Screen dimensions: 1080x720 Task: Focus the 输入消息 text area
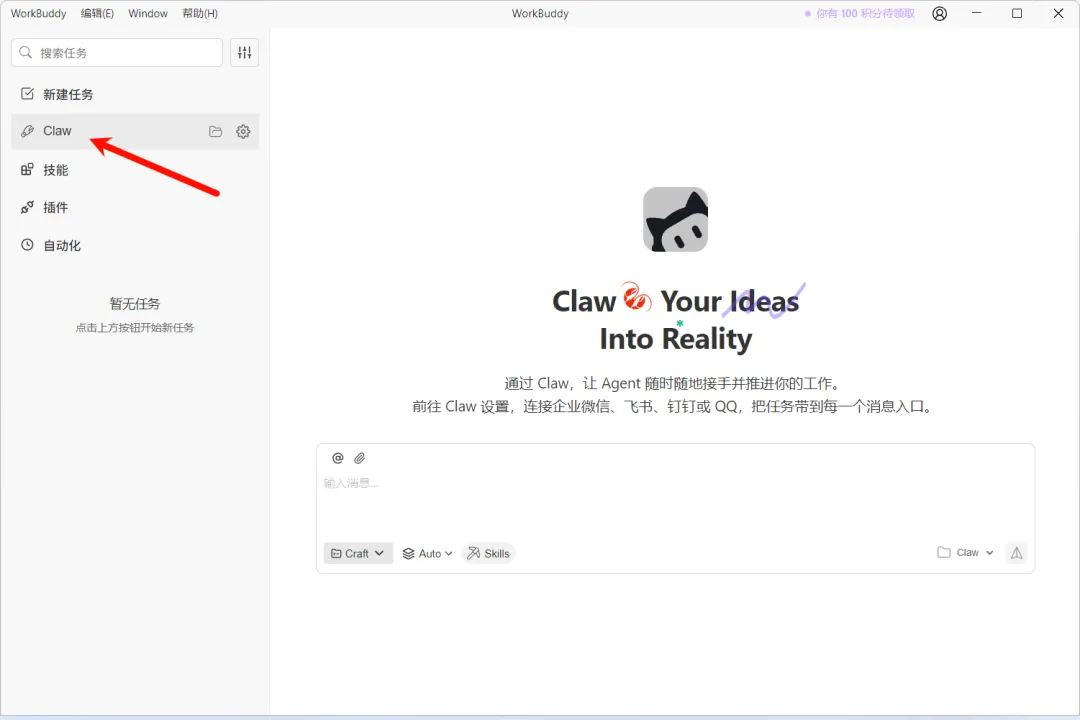[x=675, y=503]
